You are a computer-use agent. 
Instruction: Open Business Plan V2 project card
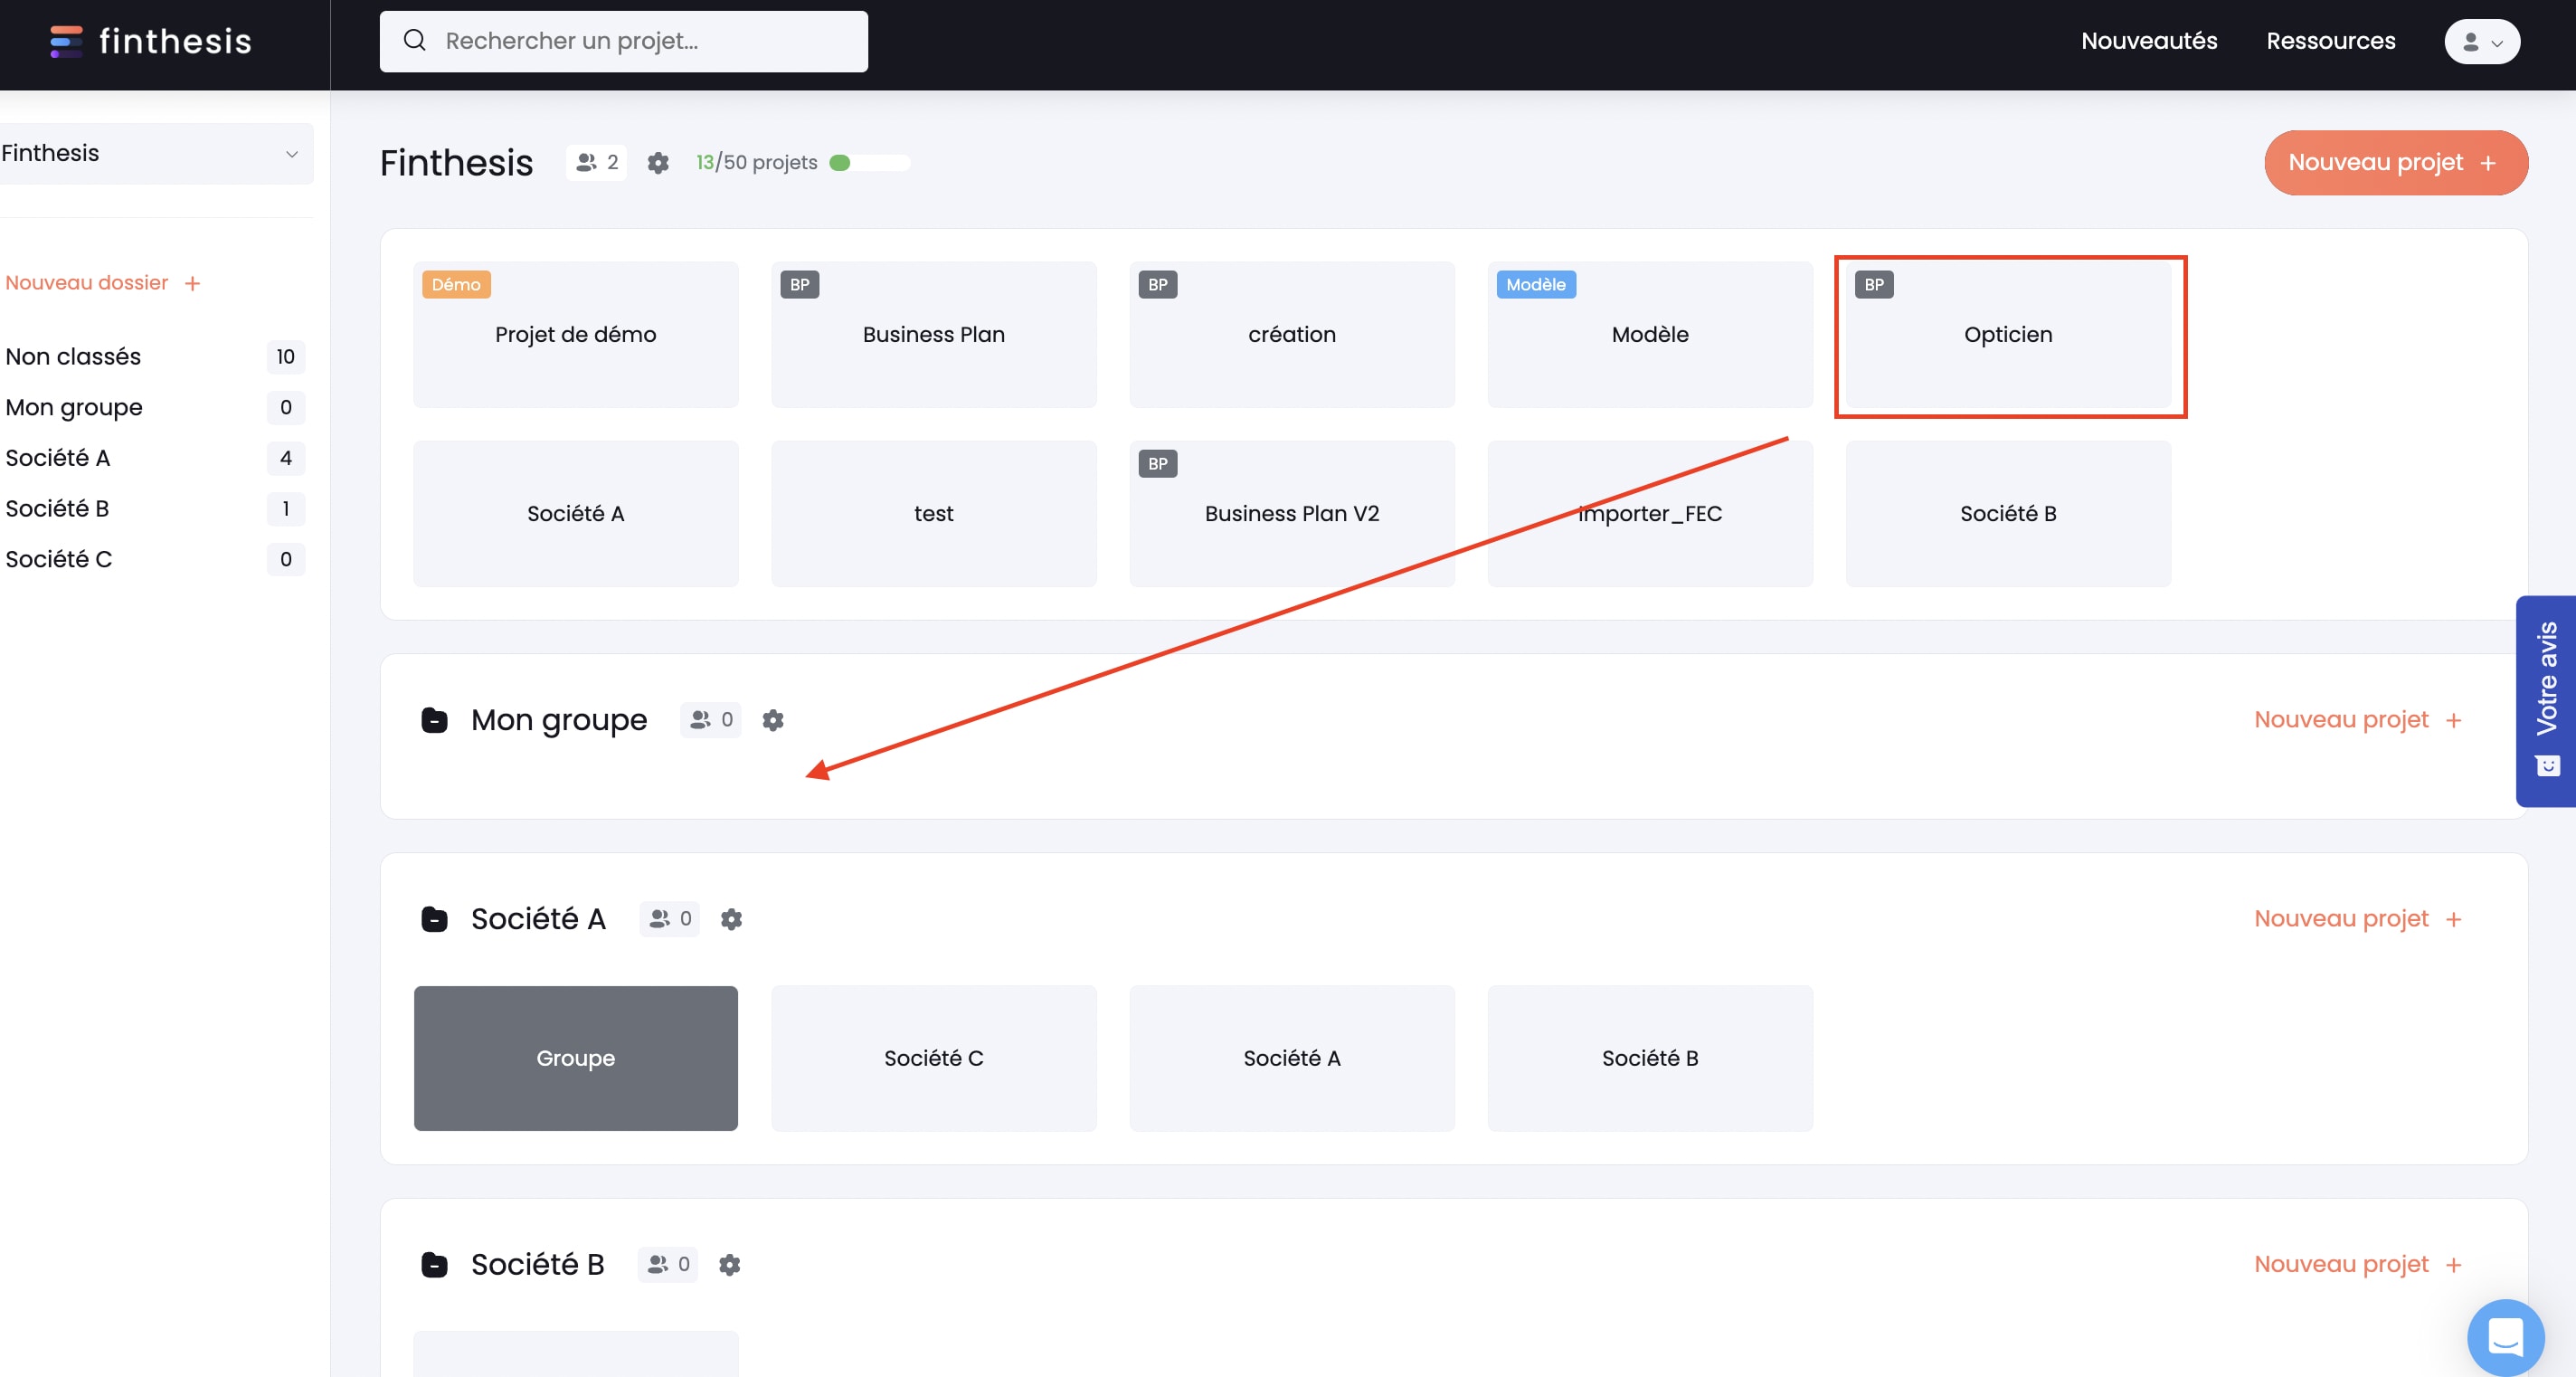pos(1292,513)
